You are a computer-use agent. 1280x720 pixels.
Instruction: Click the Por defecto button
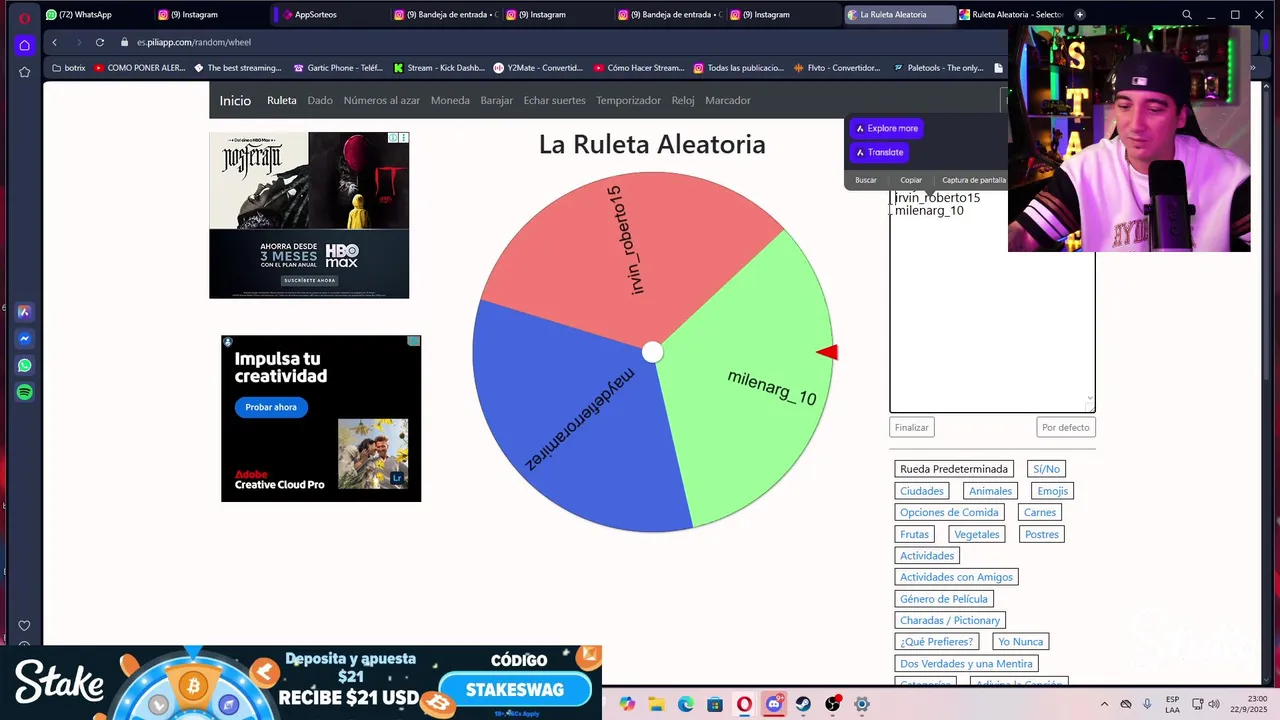coord(1066,427)
